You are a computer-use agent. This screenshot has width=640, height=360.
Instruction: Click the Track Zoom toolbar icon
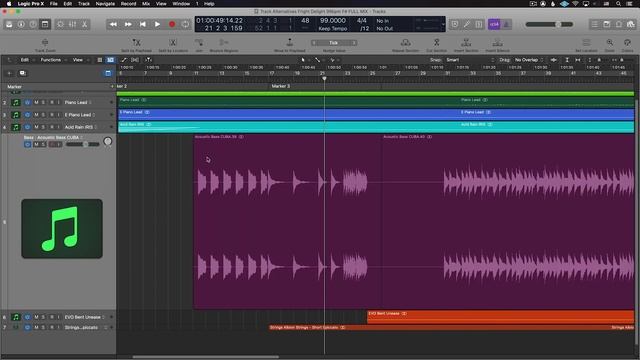click(x=45, y=42)
